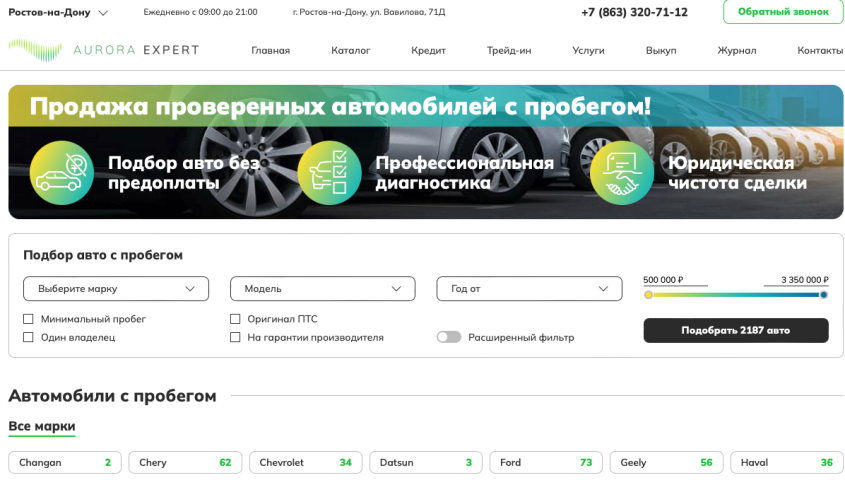The image size is (845, 480).
Task: Open the Chevrolet brand button
Action: [x=306, y=463]
